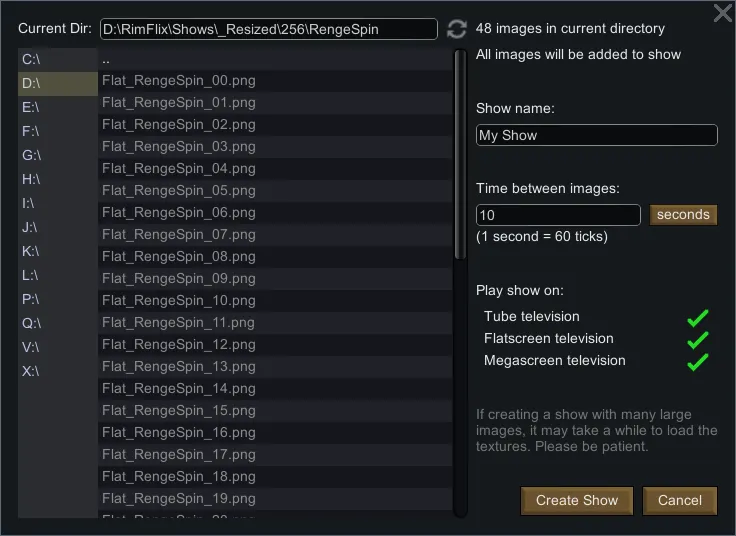Close the add show dialog

(x=722, y=13)
